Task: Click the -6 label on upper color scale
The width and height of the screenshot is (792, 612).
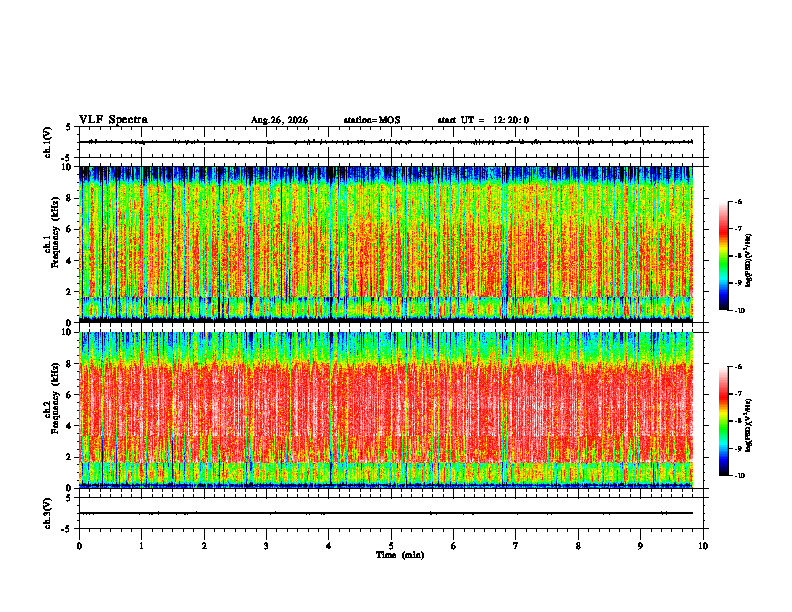Action: click(739, 201)
